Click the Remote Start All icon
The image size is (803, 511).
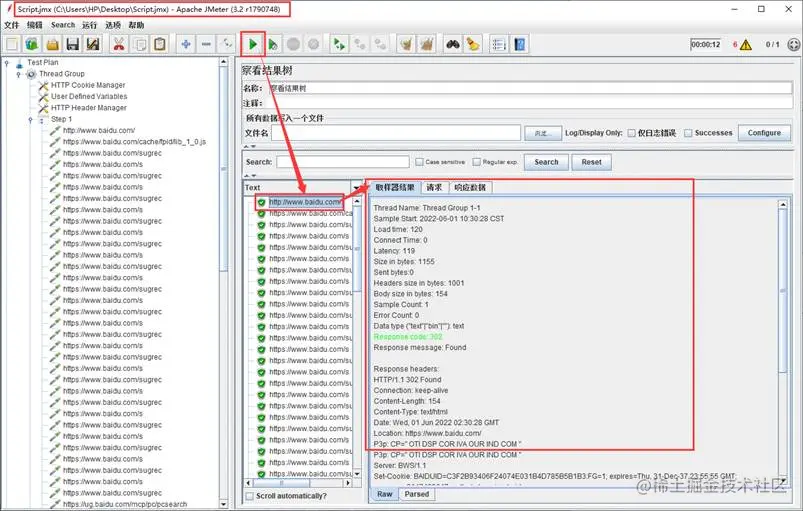tap(339, 45)
